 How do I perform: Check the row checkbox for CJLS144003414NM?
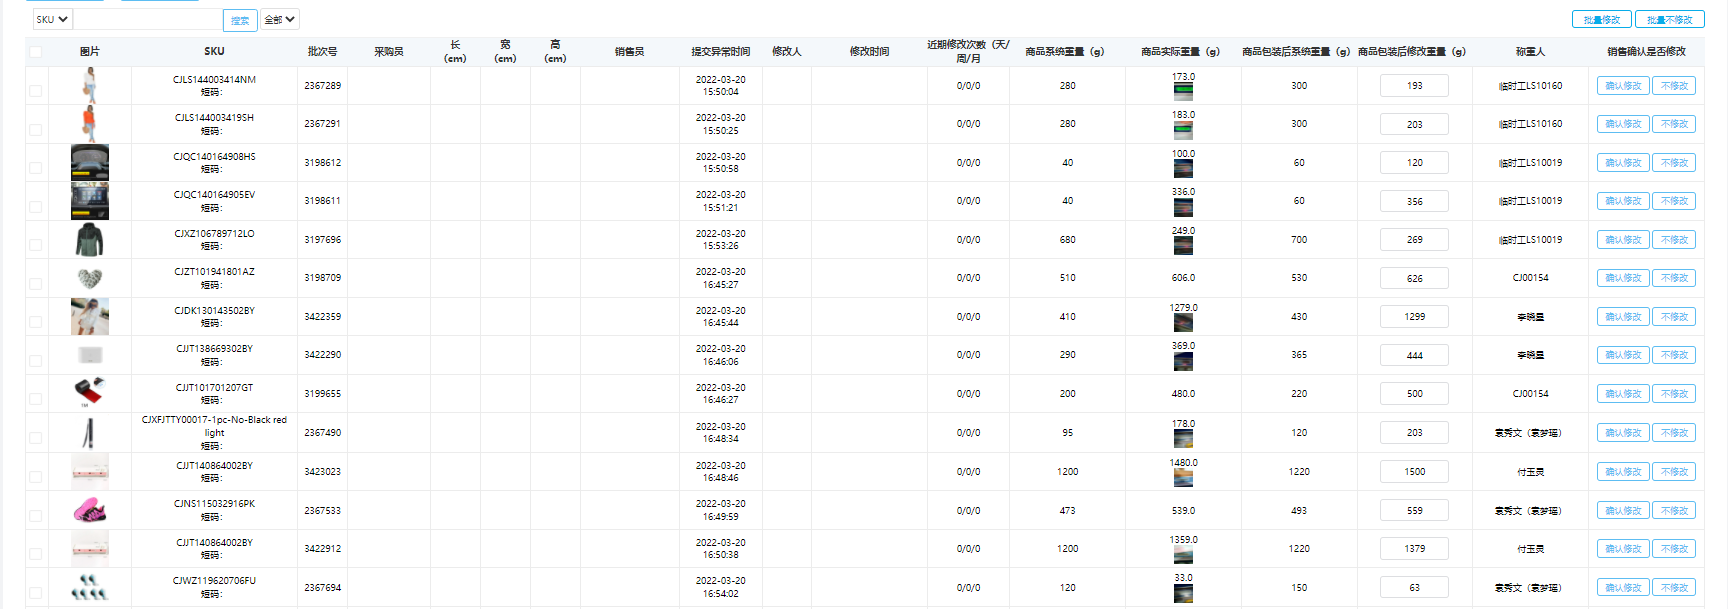pyautogui.click(x=36, y=91)
